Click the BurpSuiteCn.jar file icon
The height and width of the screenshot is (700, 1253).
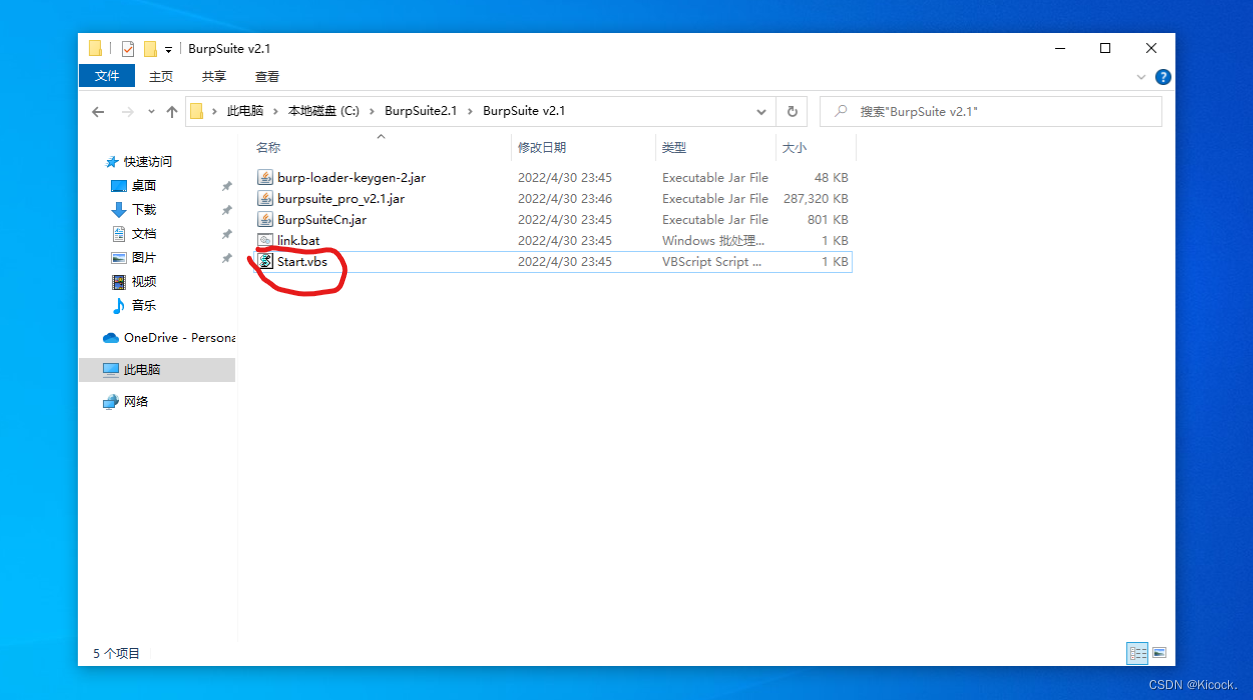click(265, 219)
